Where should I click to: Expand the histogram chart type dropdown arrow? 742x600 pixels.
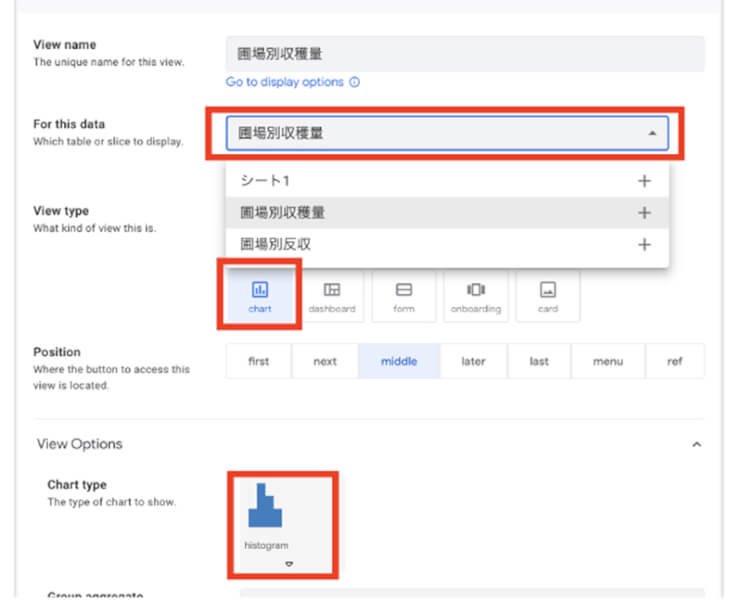[x=289, y=564]
